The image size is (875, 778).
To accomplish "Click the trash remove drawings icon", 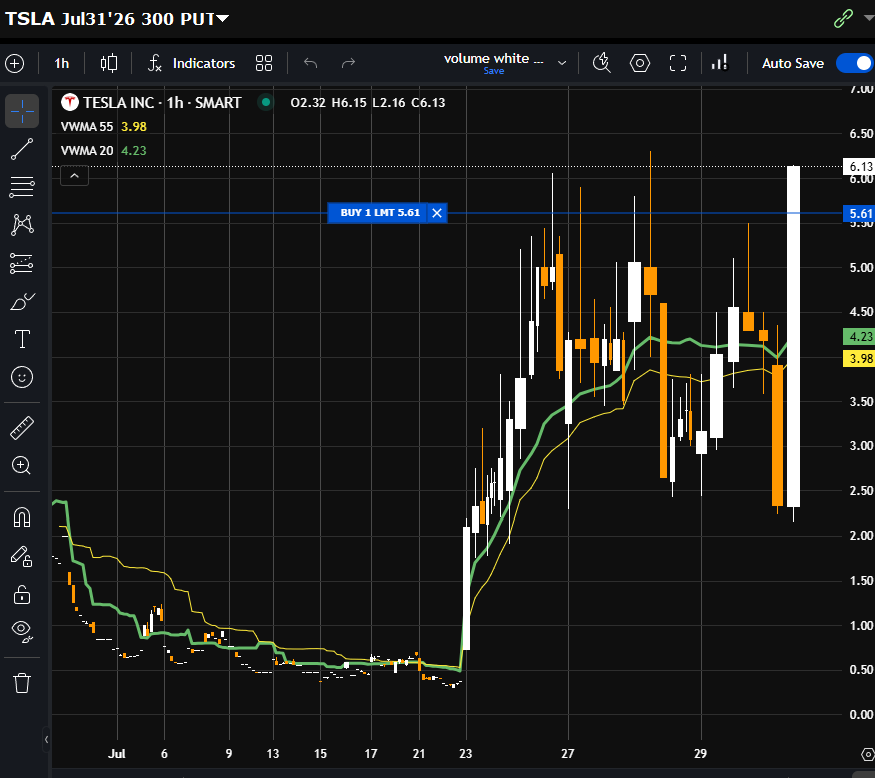I will [22, 683].
